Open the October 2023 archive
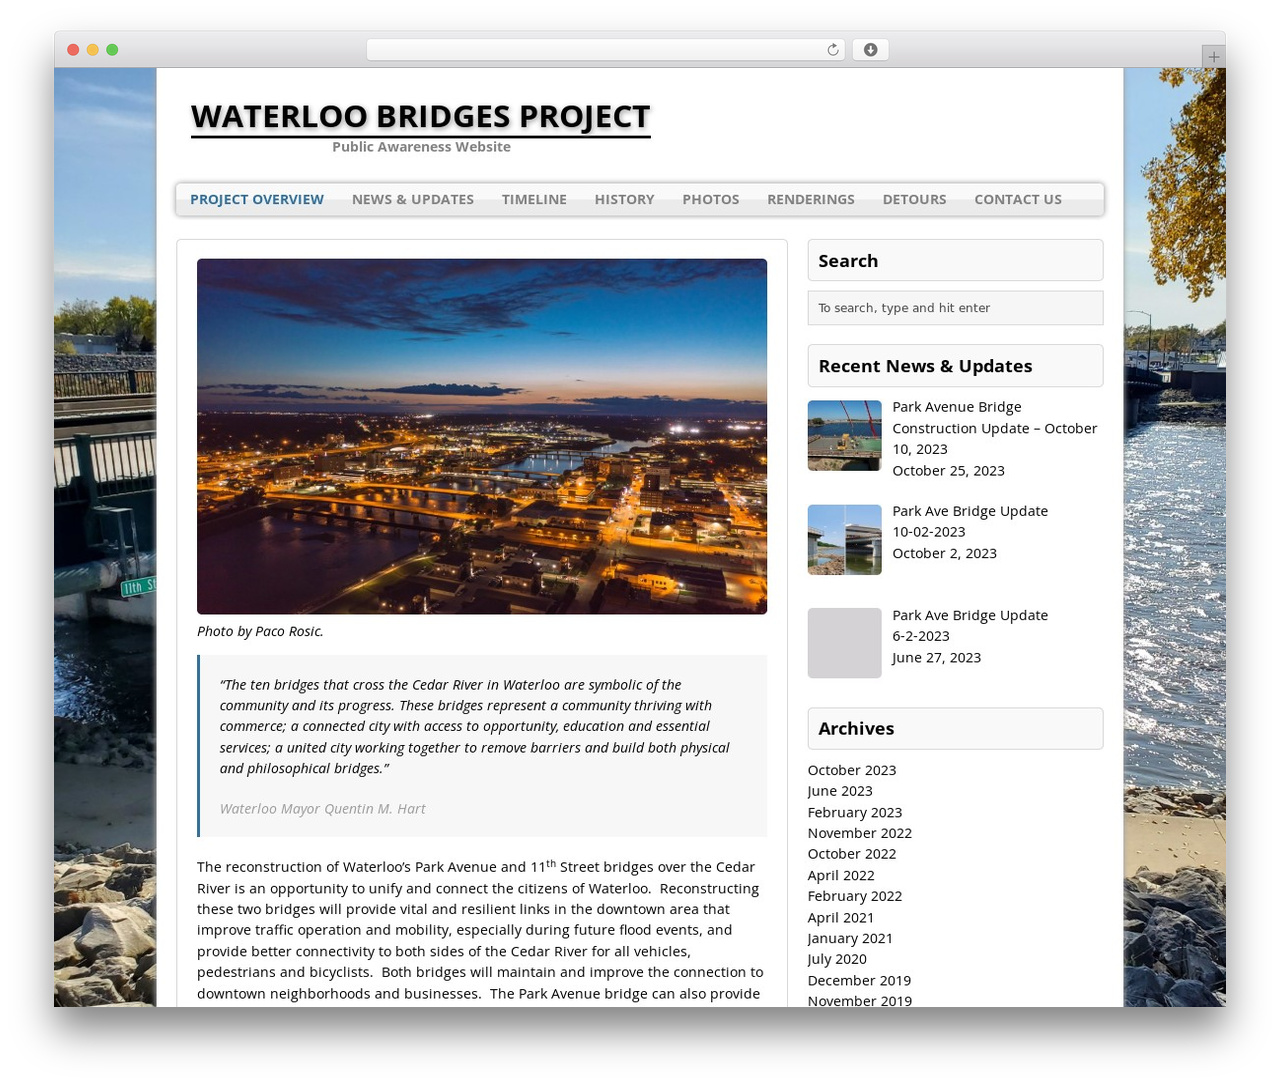This screenshot has height=1084, width=1280. [x=852, y=770]
